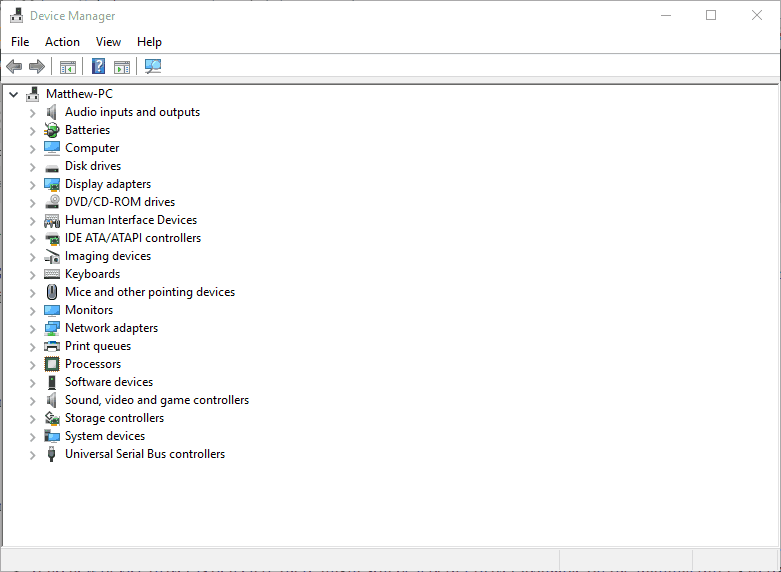The height and width of the screenshot is (572, 781).
Task: Click the Storage controllers icon
Action: coord(52,418)
